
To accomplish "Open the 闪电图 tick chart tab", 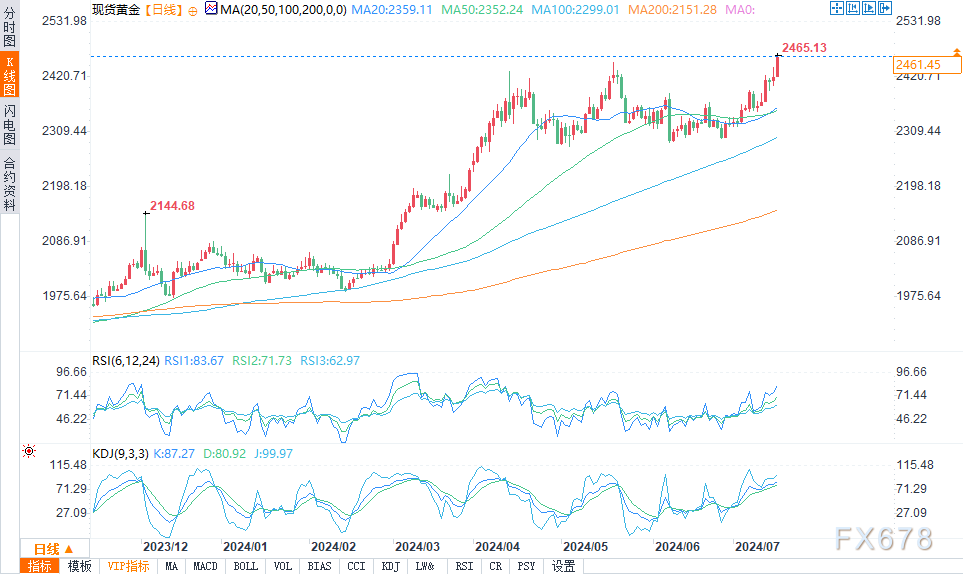I will 9,125.
